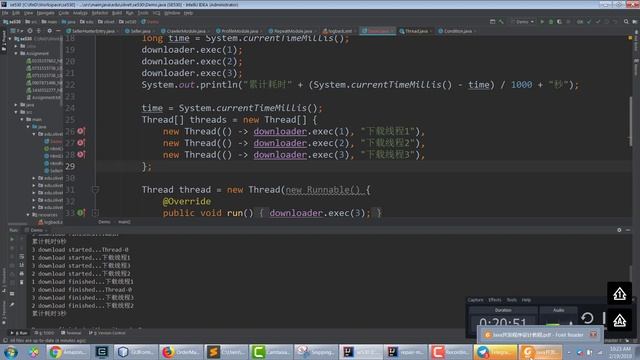640x360 pixels.
Task: Toggle the breakpoint marker on line 26
Action: [81, 131]
